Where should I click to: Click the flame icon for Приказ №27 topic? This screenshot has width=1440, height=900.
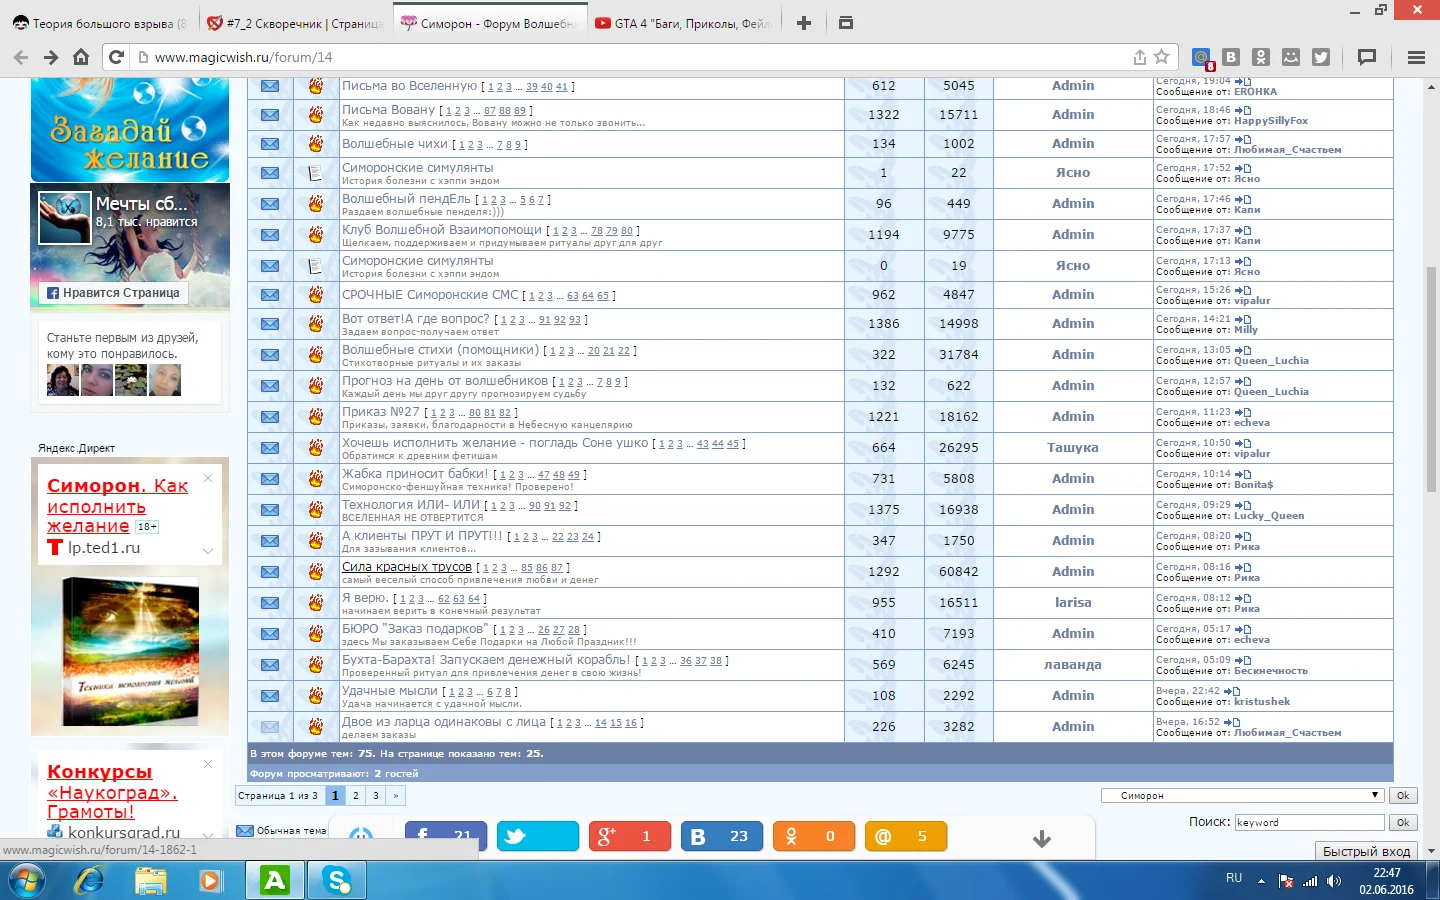point(315,416)
